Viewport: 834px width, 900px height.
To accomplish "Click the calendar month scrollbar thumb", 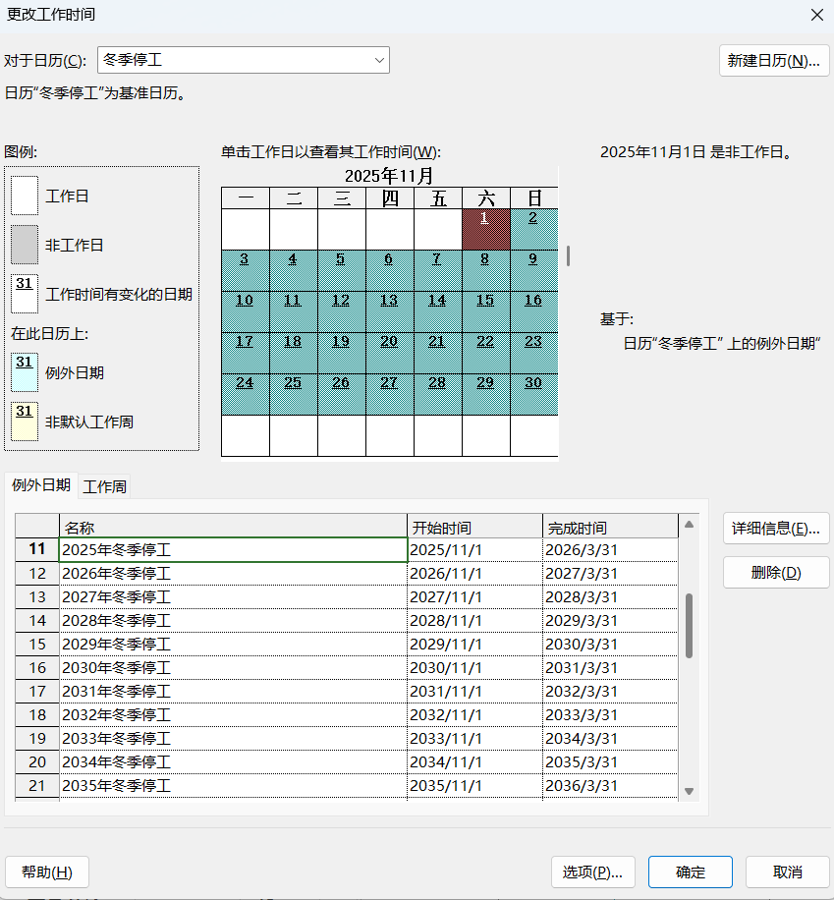I will tap(568, 256).
